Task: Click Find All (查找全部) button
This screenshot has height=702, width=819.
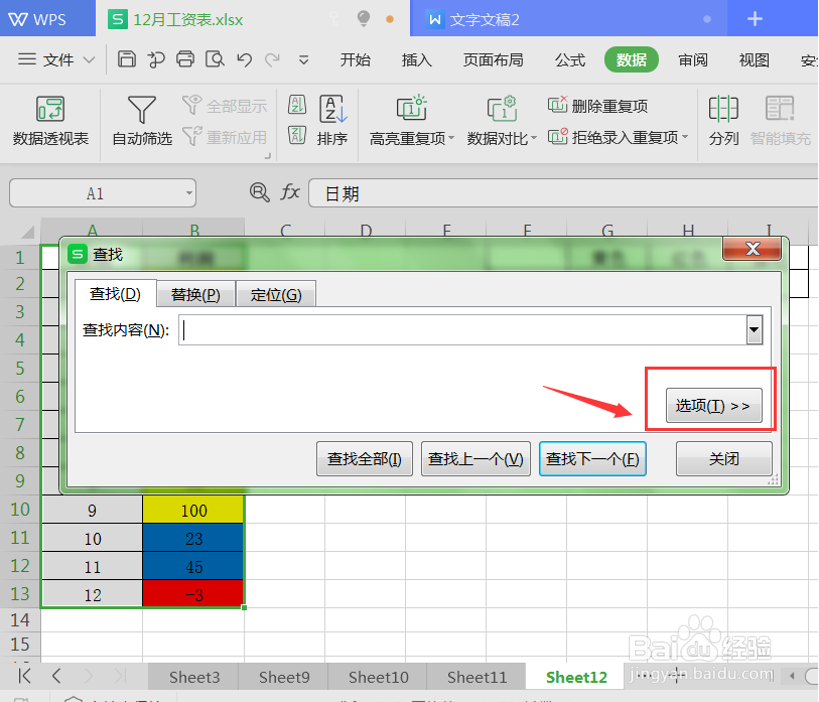Action: pos(364,459)
